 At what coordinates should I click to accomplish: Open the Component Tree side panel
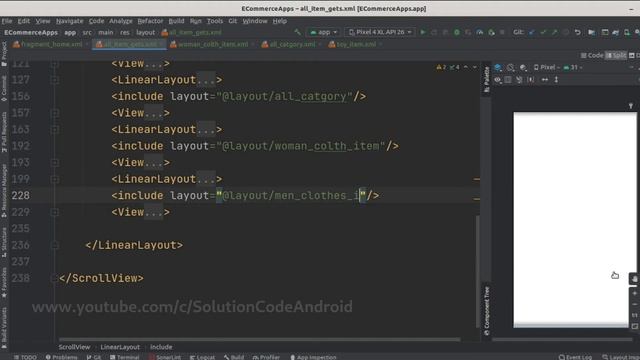tap(487, 310)
